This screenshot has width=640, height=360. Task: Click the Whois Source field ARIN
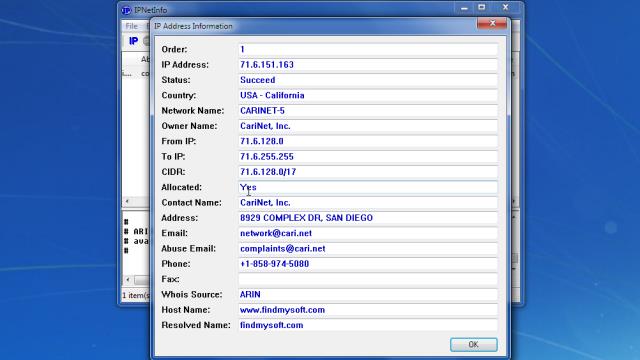368,294
